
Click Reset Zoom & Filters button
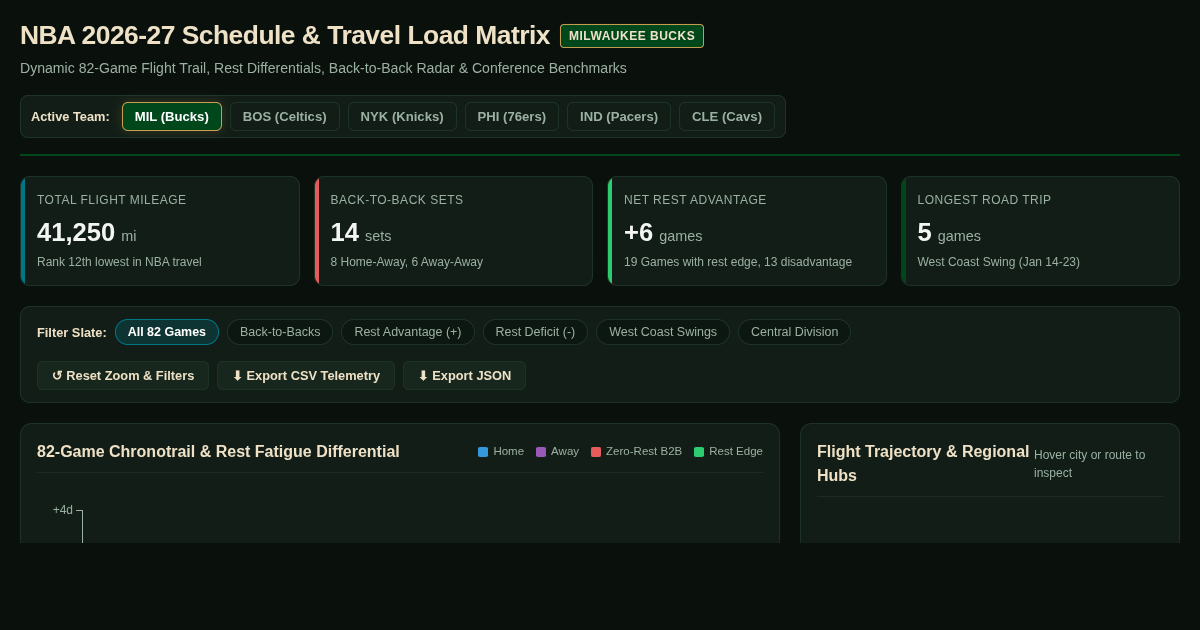coord(123,376)
